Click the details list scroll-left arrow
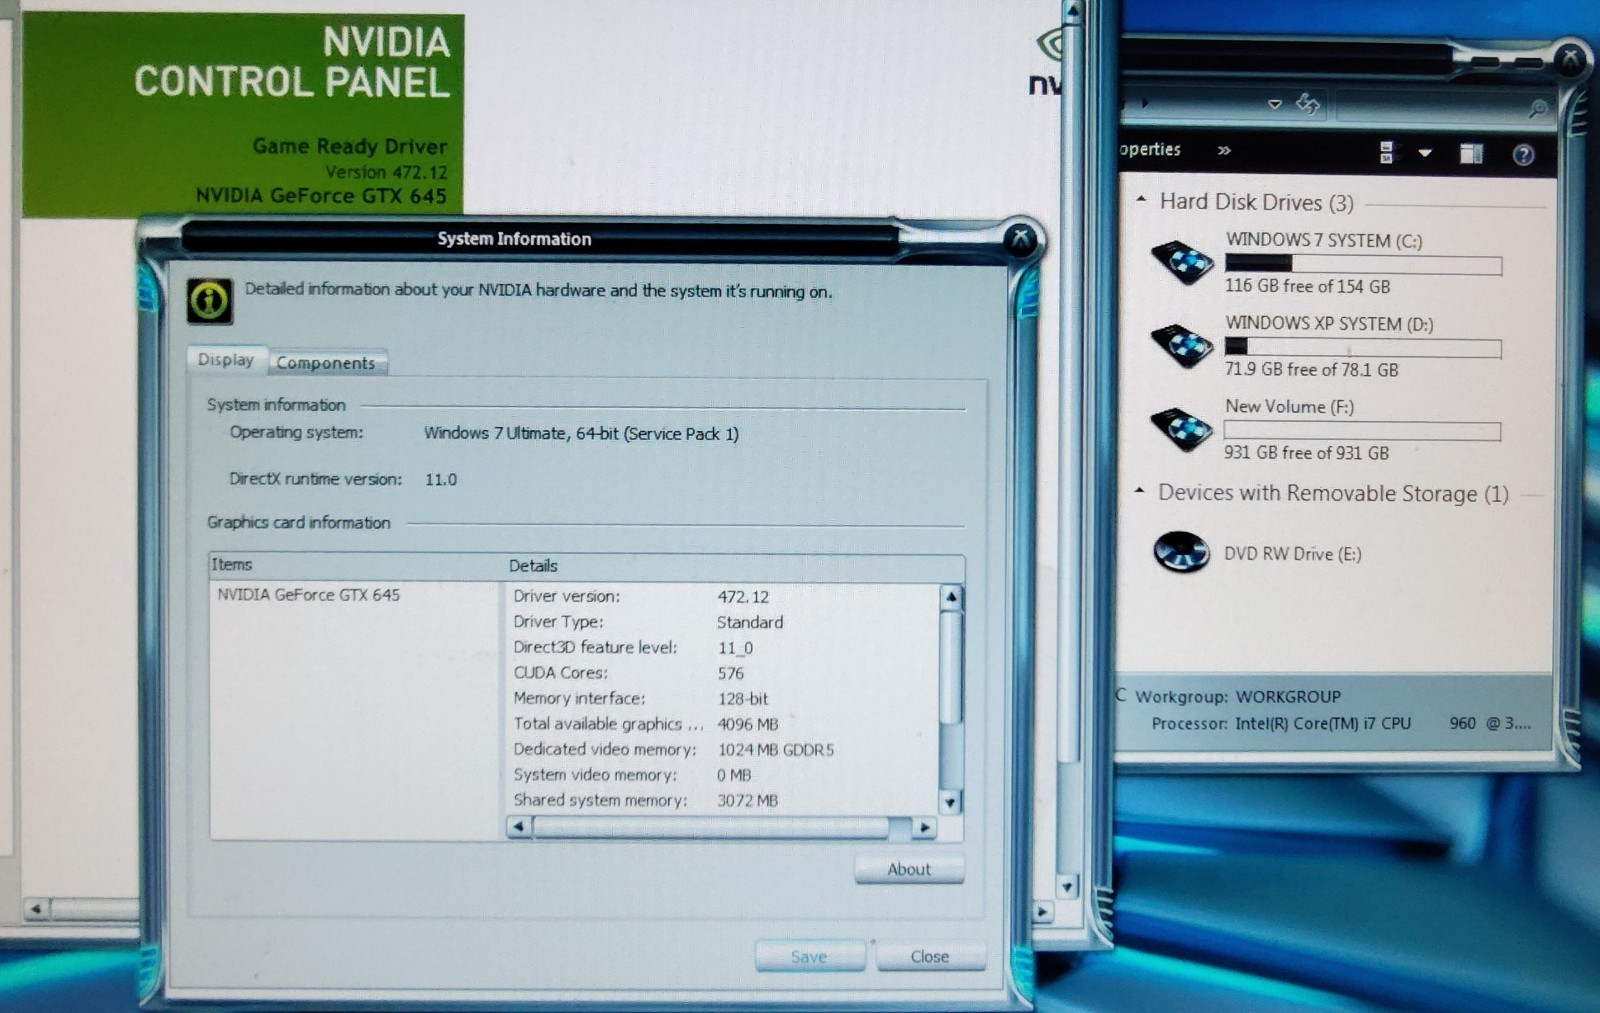This screenshot has height=1013, width=1600. pyautogui.click(x=519, y=827)
